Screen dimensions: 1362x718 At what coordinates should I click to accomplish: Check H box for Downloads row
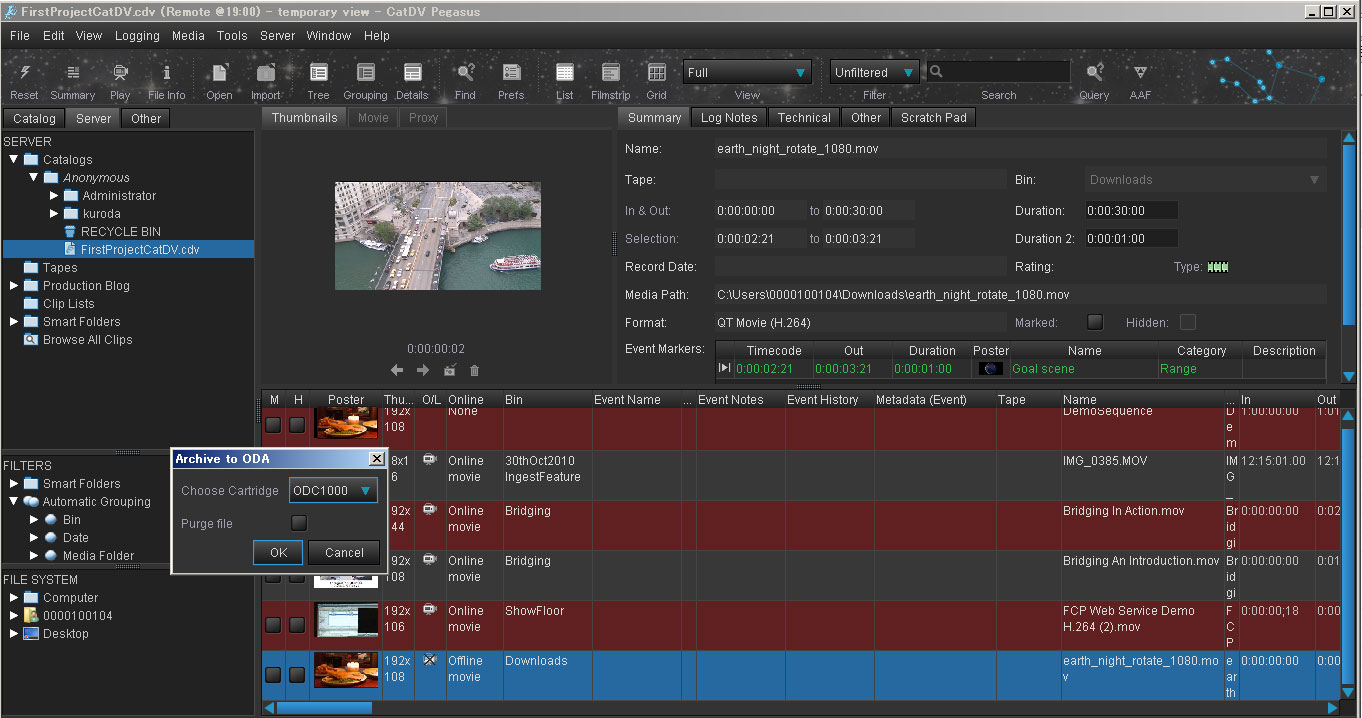[297, 675]
